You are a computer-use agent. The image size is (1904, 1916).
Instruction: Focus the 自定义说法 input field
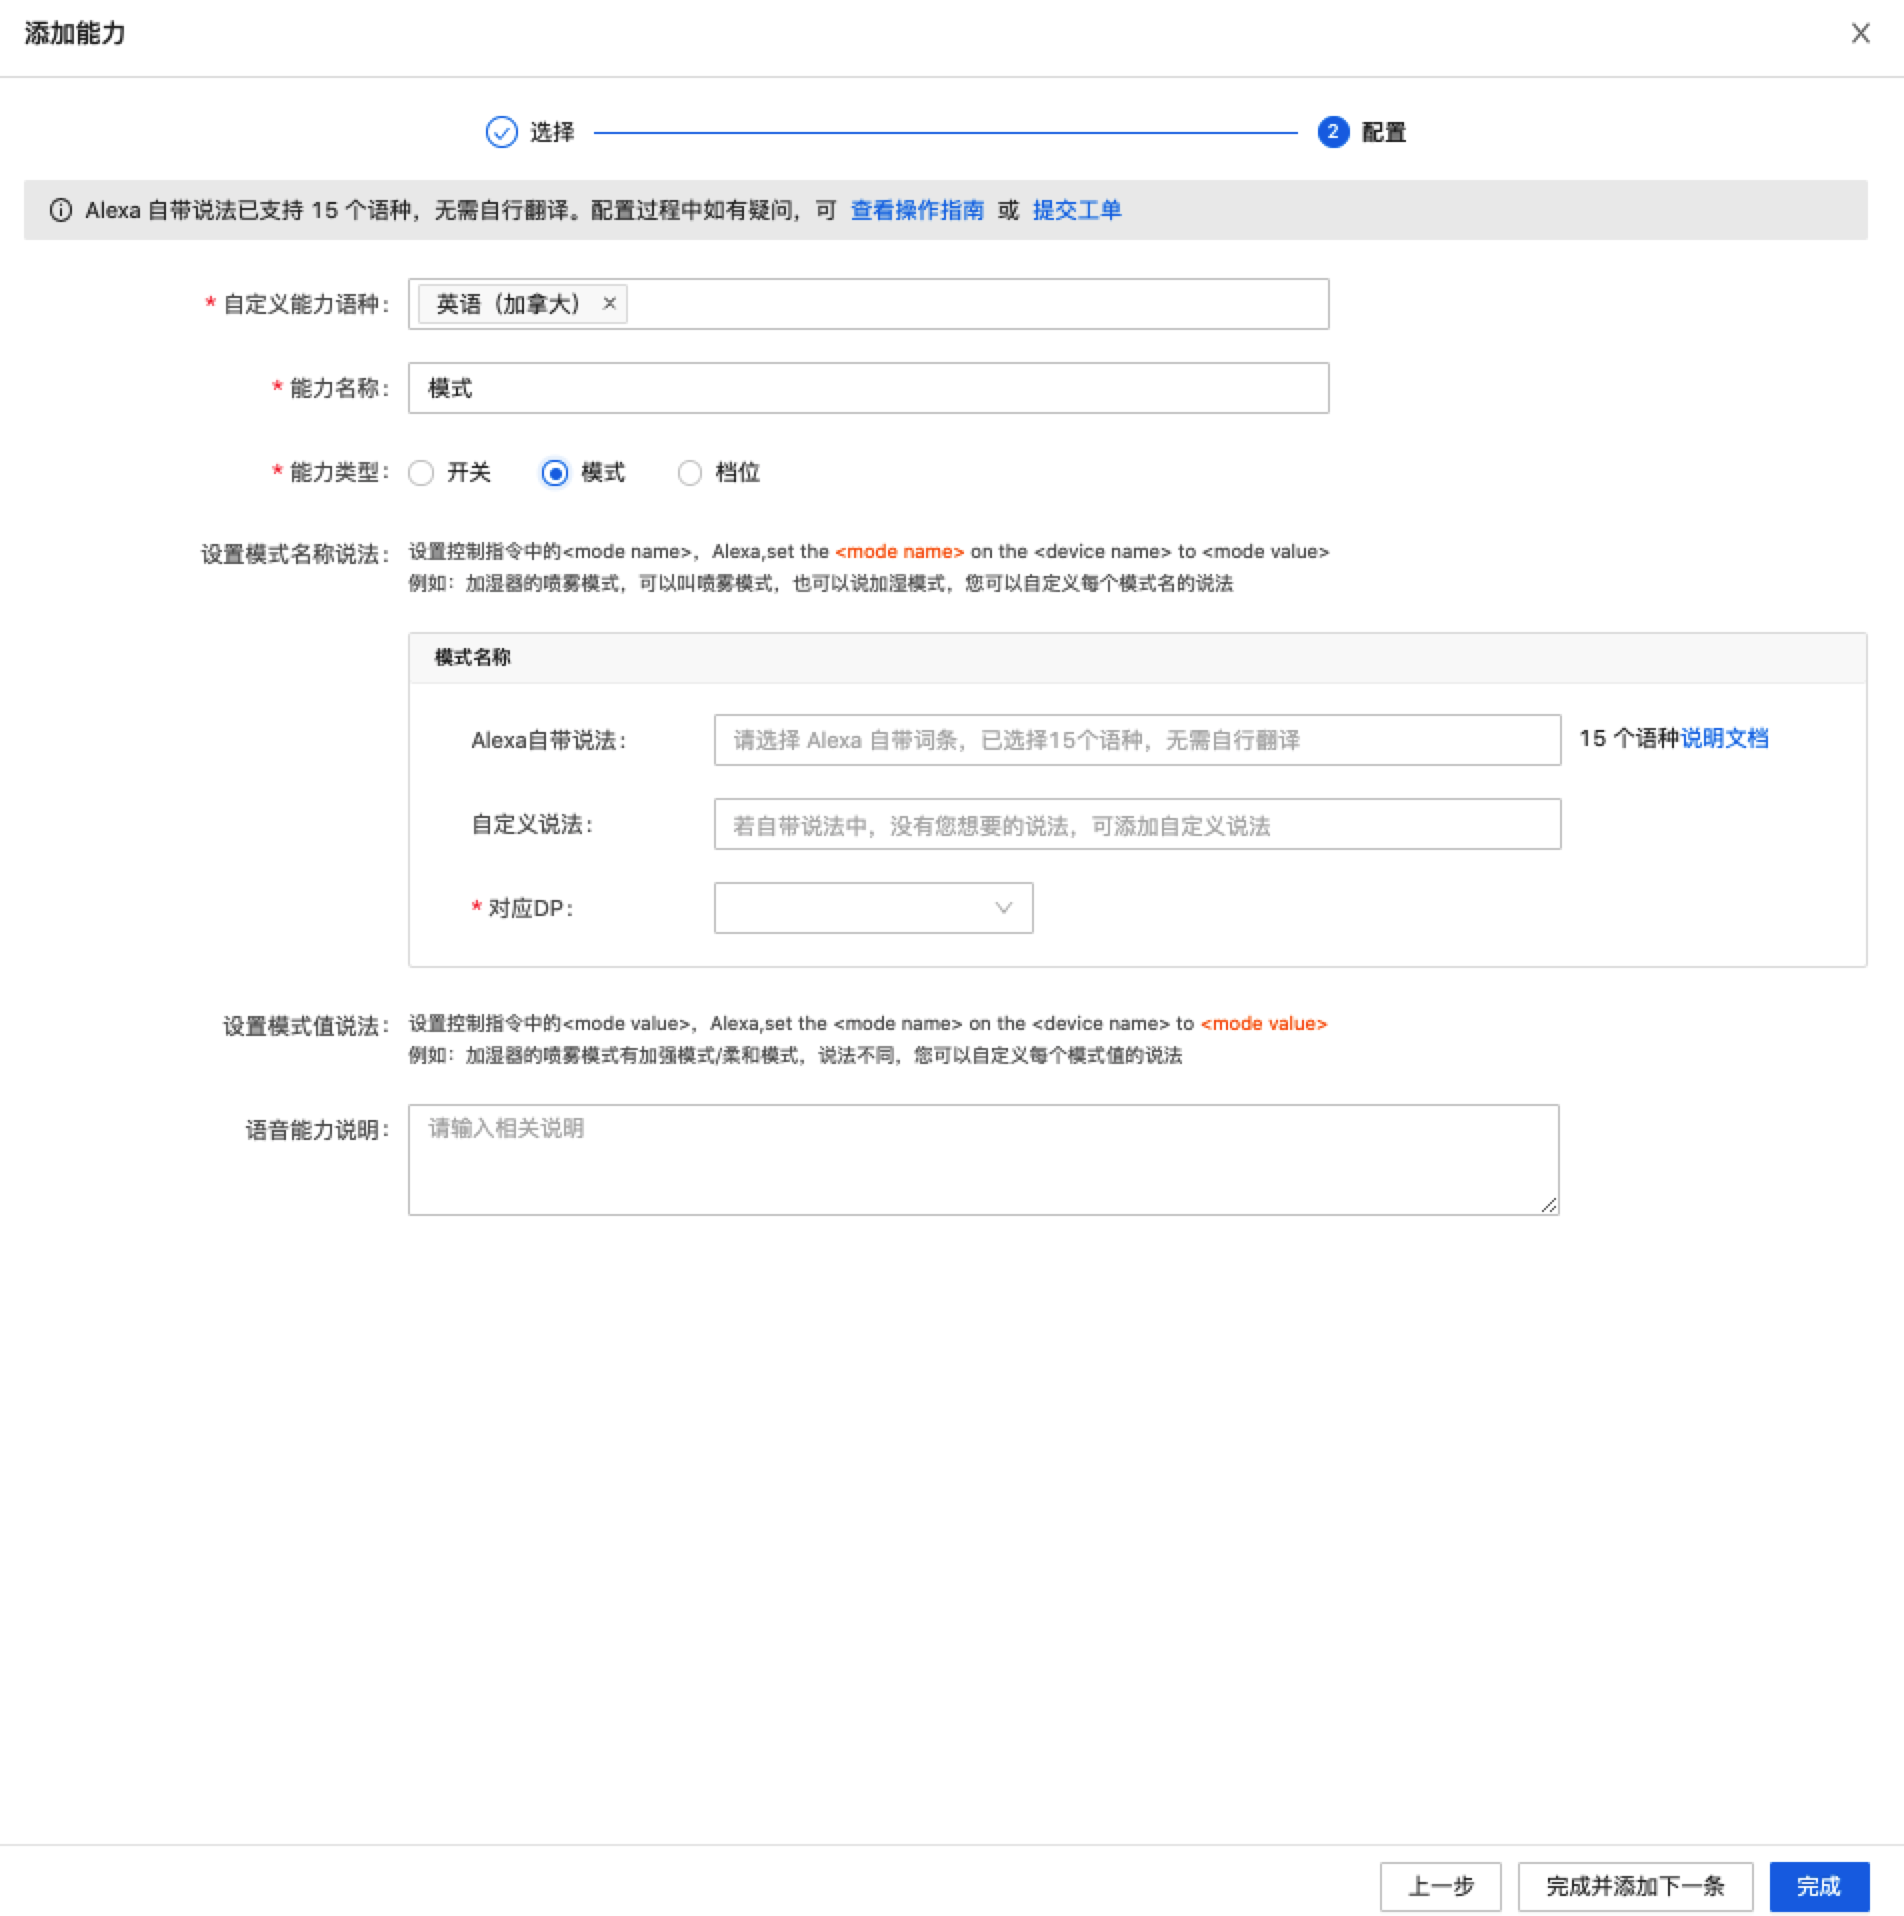click(x=1137, y=824)
